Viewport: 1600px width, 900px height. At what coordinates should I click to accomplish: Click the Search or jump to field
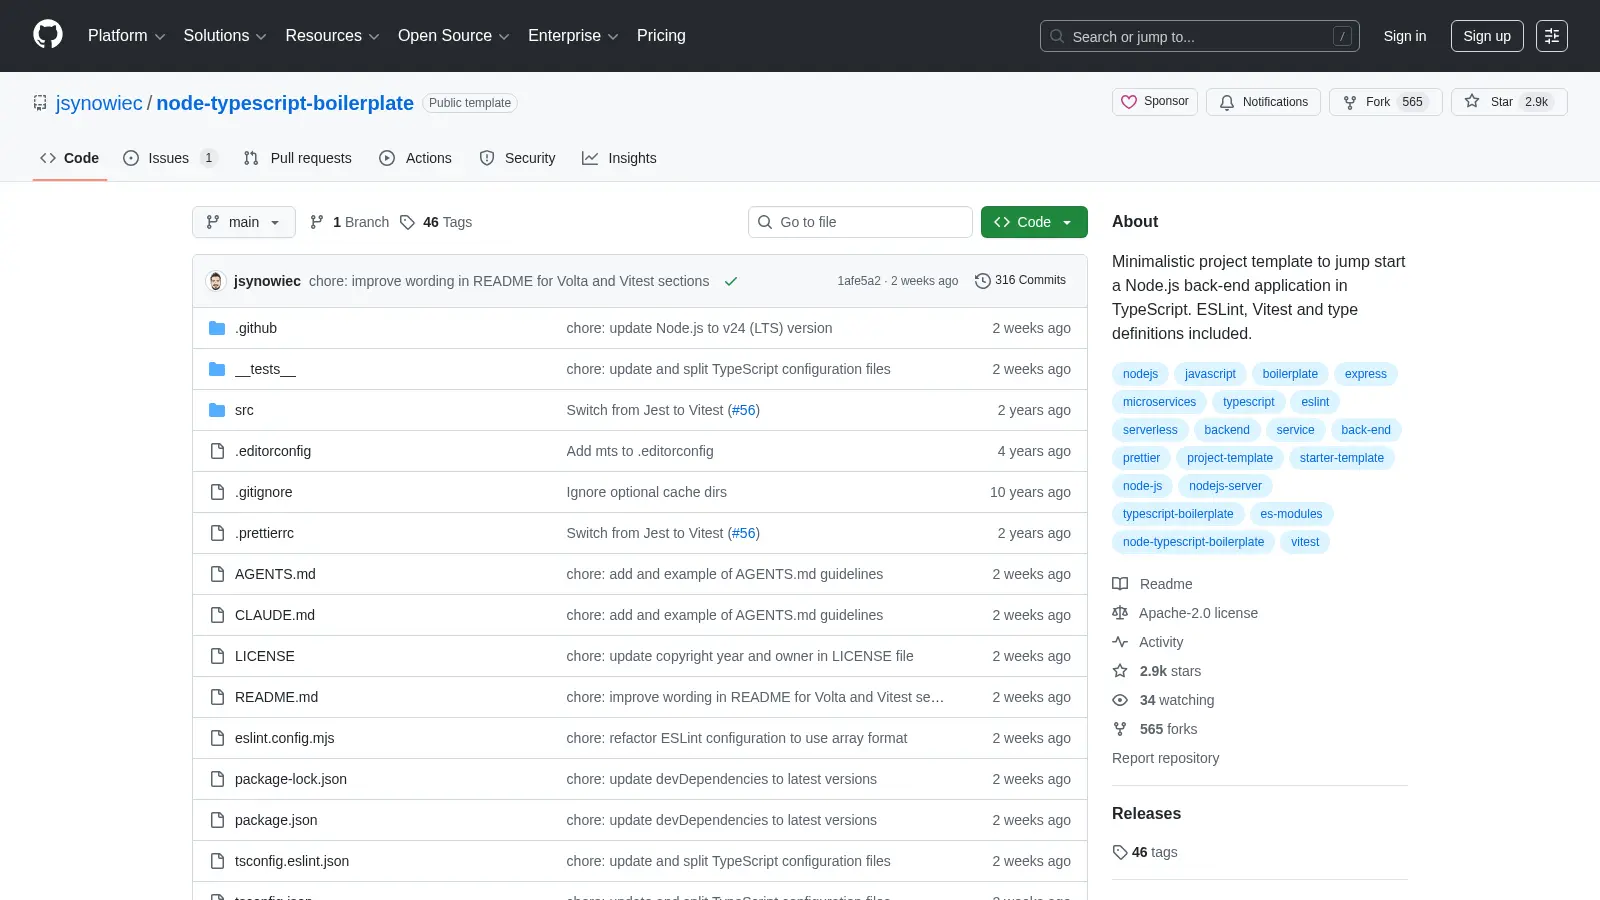click(1200, 36)
